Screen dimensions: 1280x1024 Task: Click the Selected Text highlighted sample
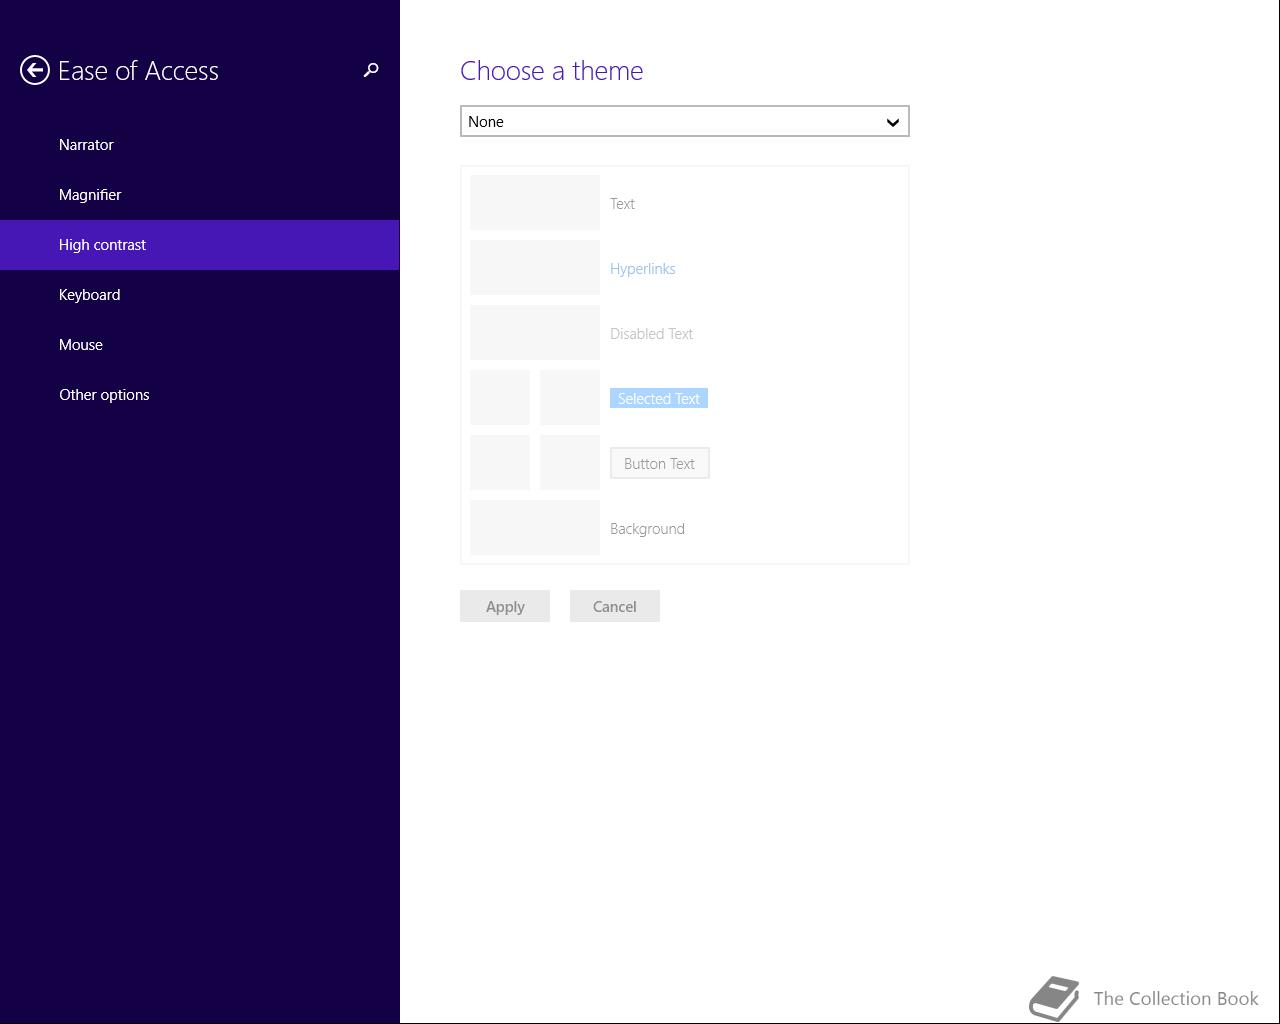click(659, 398)
